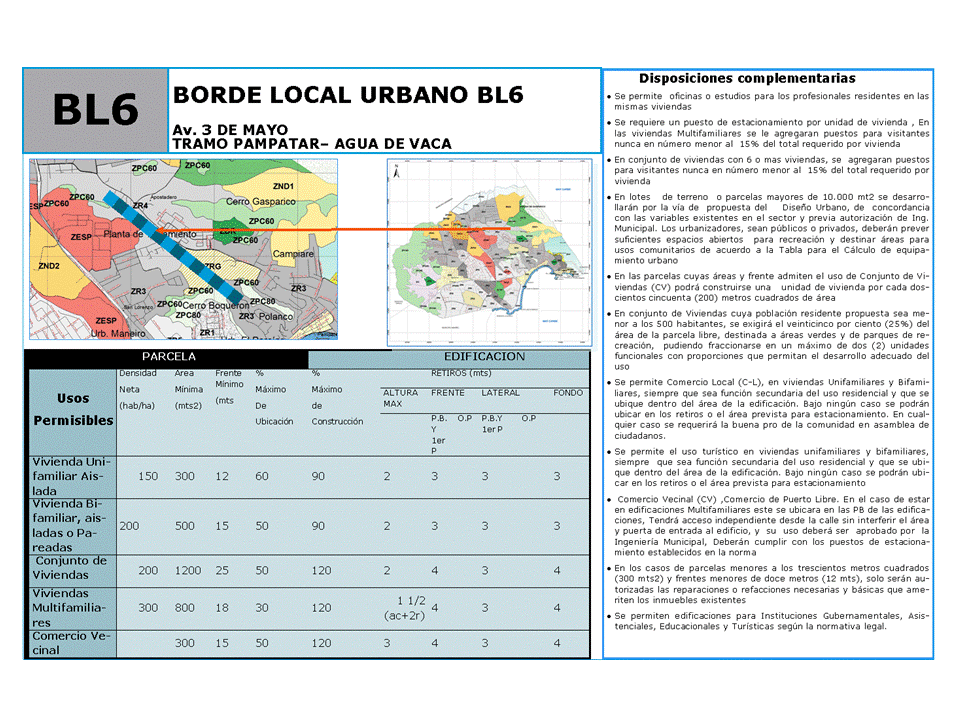Screen dimensions: 960x720
Task: Click the paragraph about uso turístico
Action: tap(771, 467)
